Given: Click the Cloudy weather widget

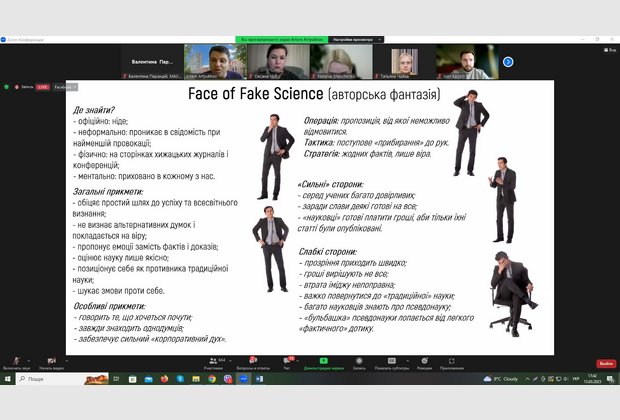Looking at the screenshot, I should click(x=501, y=379).
